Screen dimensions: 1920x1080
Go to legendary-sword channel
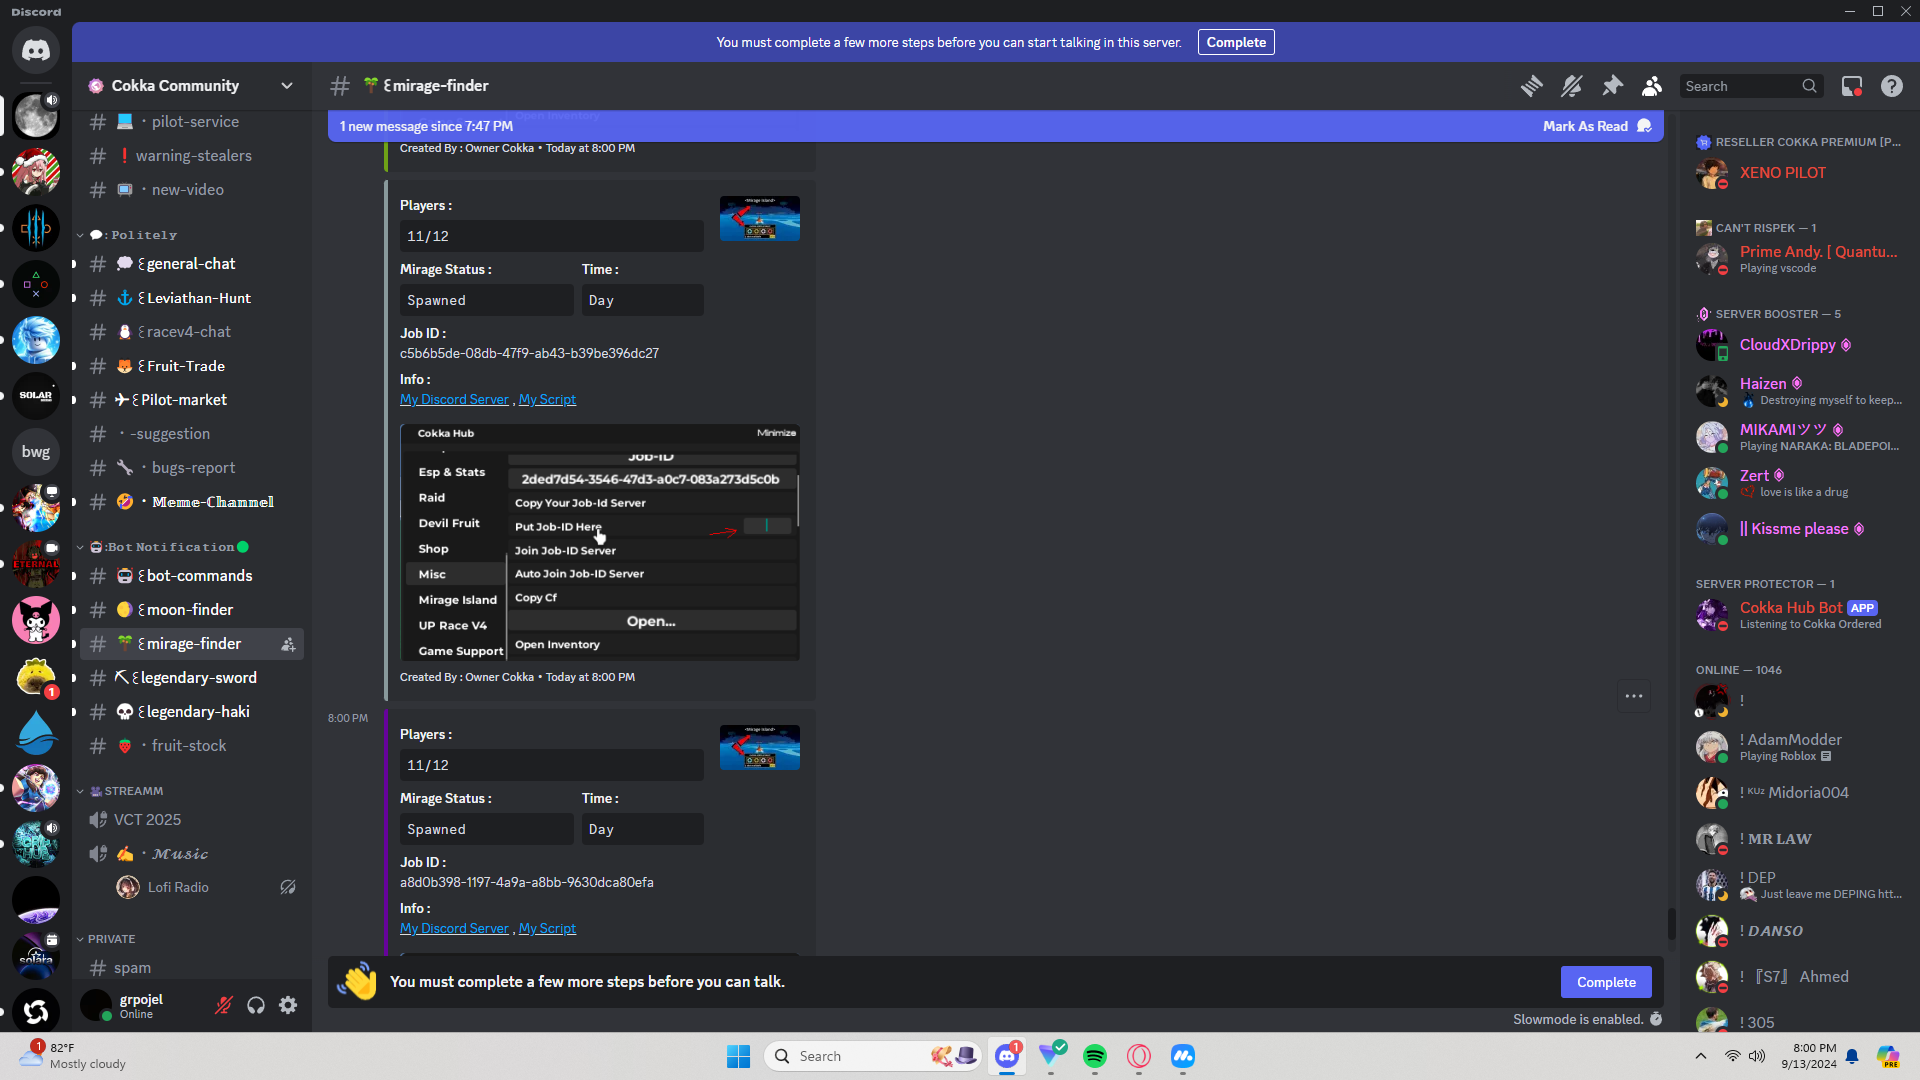(192, 678)
